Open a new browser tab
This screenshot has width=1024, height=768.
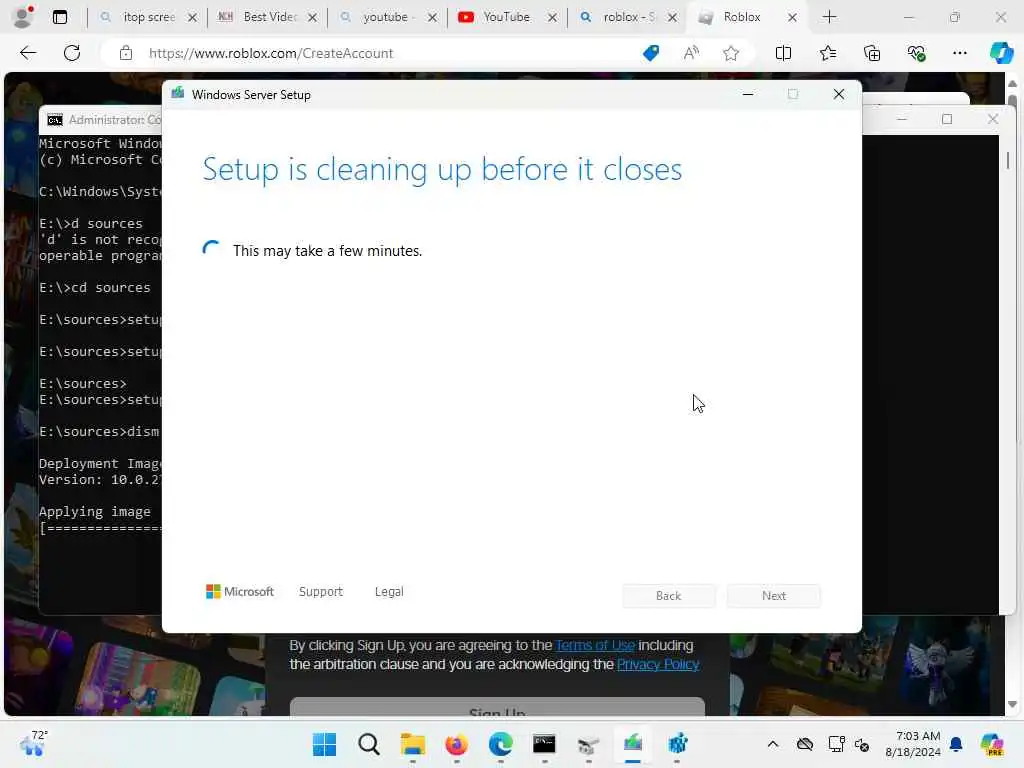pyautogui.click(x=829, y=17)
